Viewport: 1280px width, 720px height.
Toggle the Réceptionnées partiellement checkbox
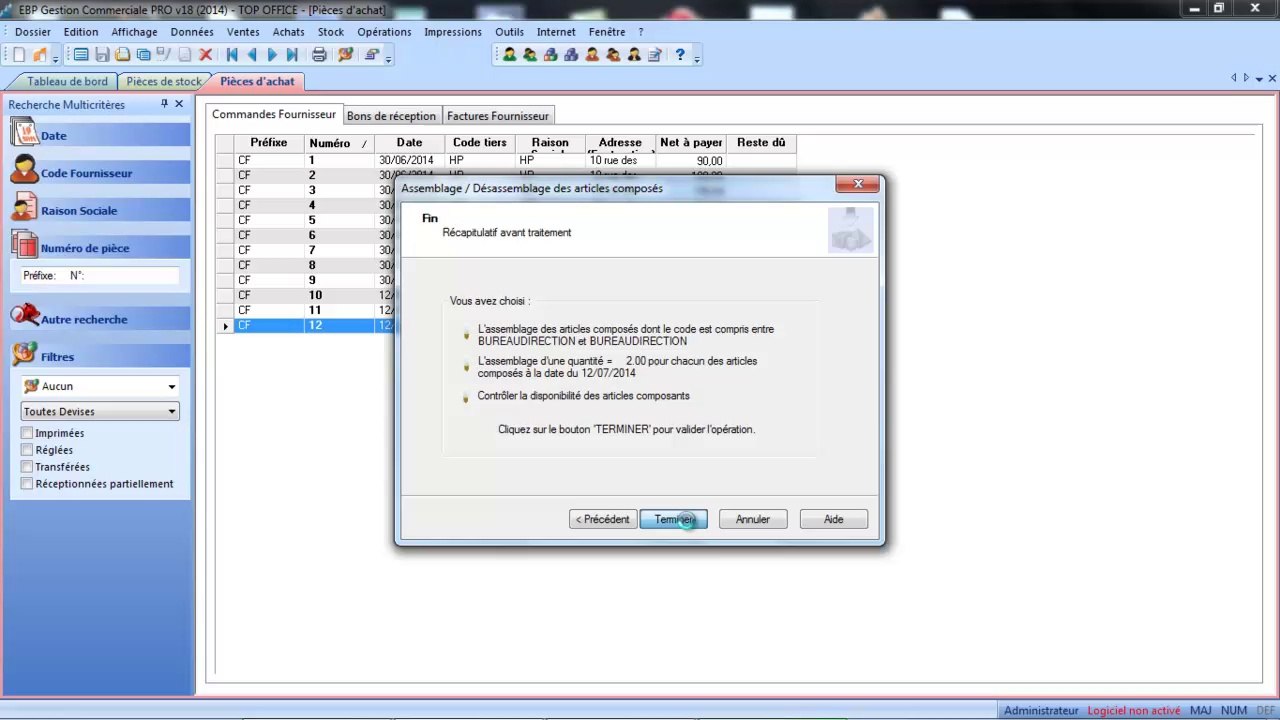(27, 484)
